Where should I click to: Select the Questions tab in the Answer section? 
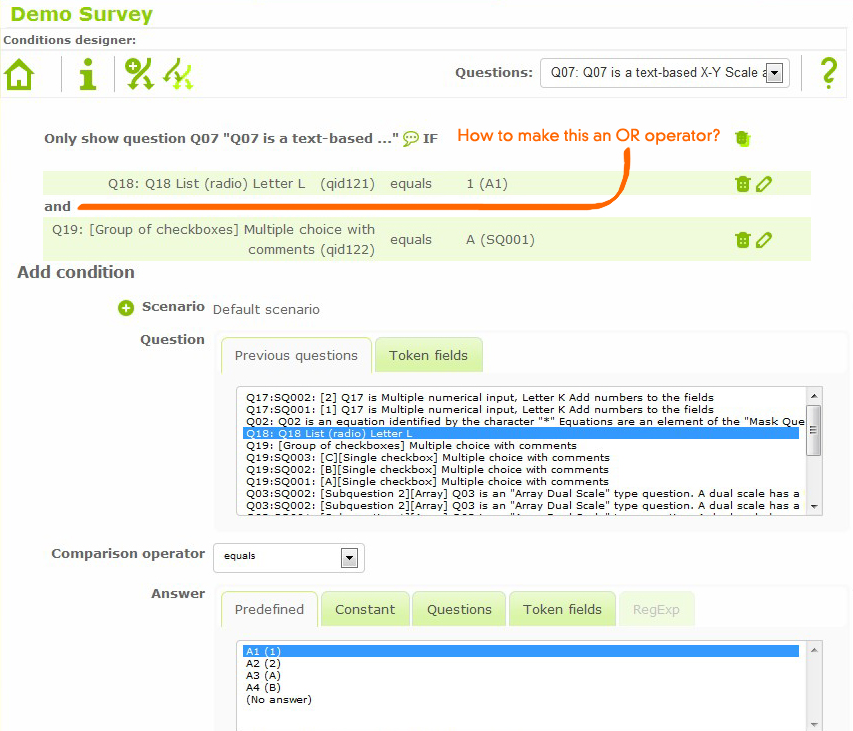click(x=459, y=610)
